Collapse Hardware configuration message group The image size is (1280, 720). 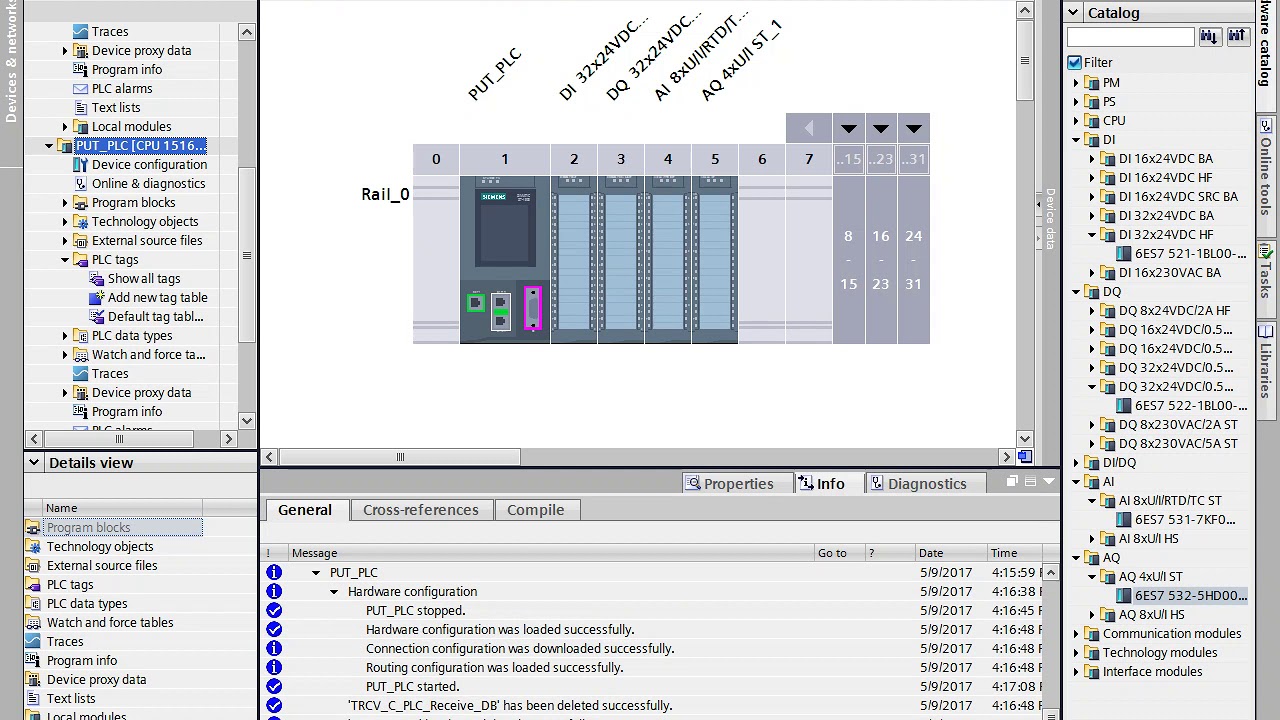(334, 592)
